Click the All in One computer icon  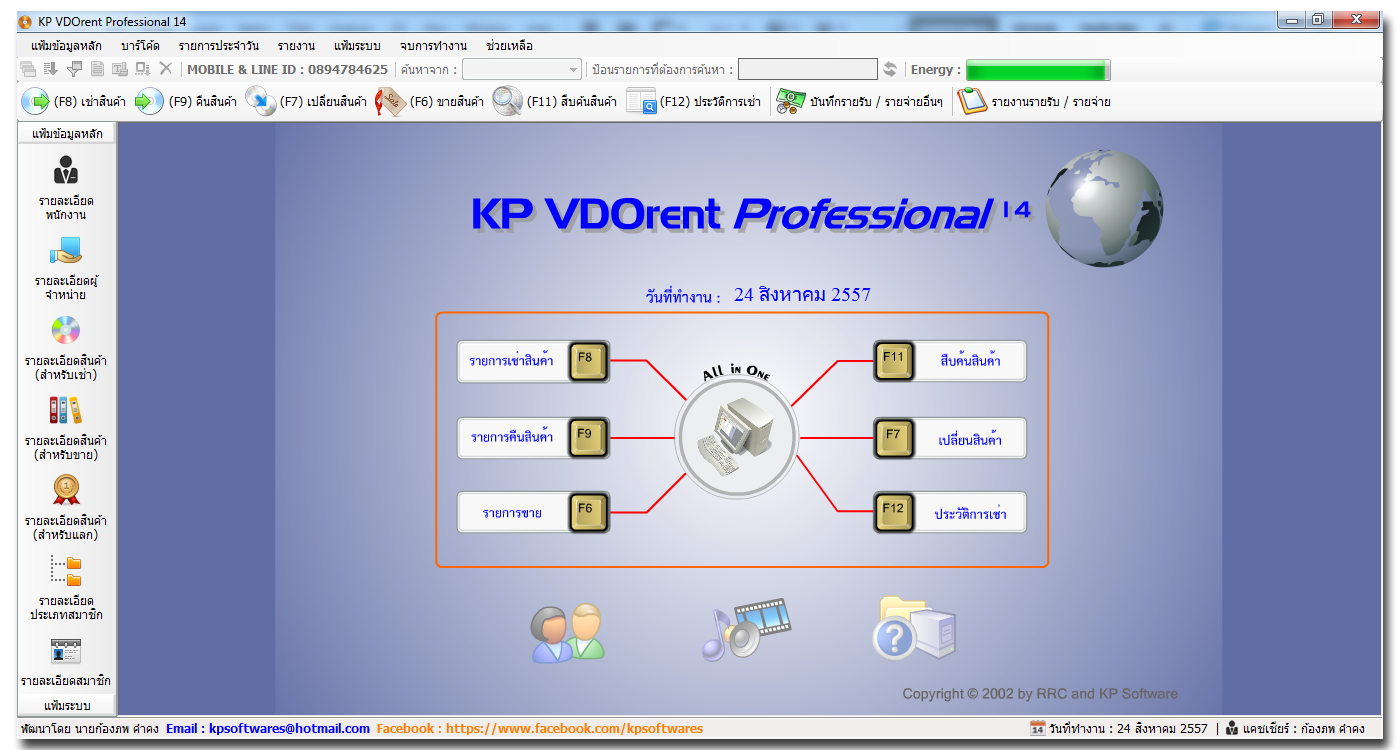point(736,437)
